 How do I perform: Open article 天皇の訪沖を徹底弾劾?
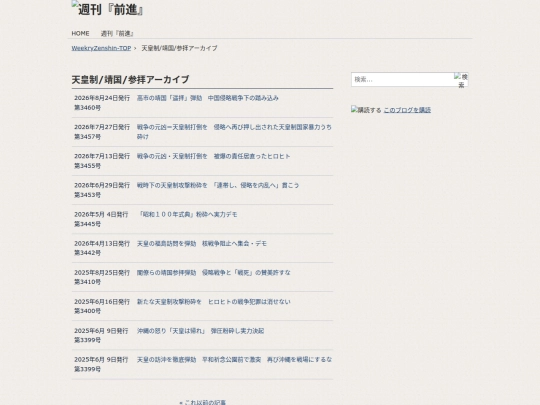234,360
